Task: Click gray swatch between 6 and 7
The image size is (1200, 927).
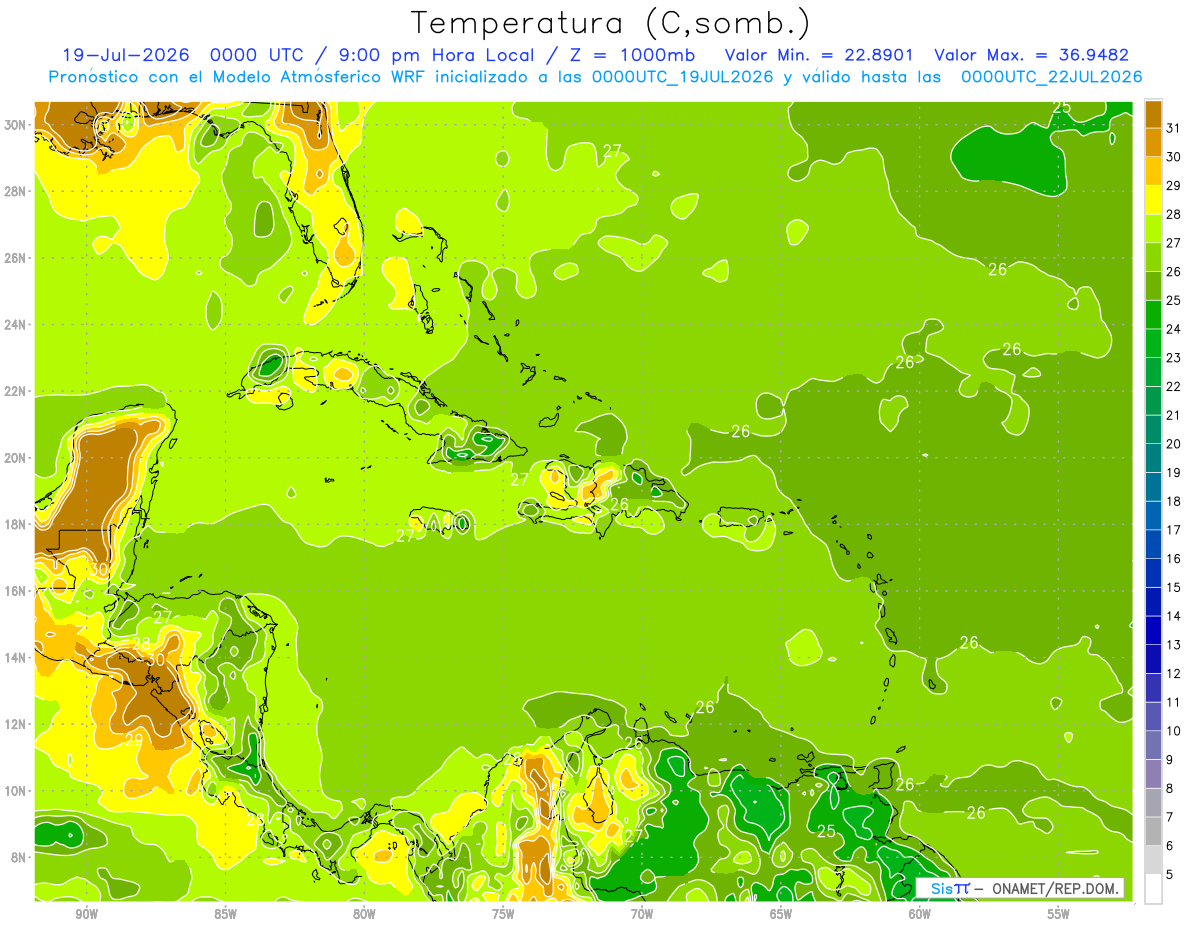Action: click(x=1153, y=831)
